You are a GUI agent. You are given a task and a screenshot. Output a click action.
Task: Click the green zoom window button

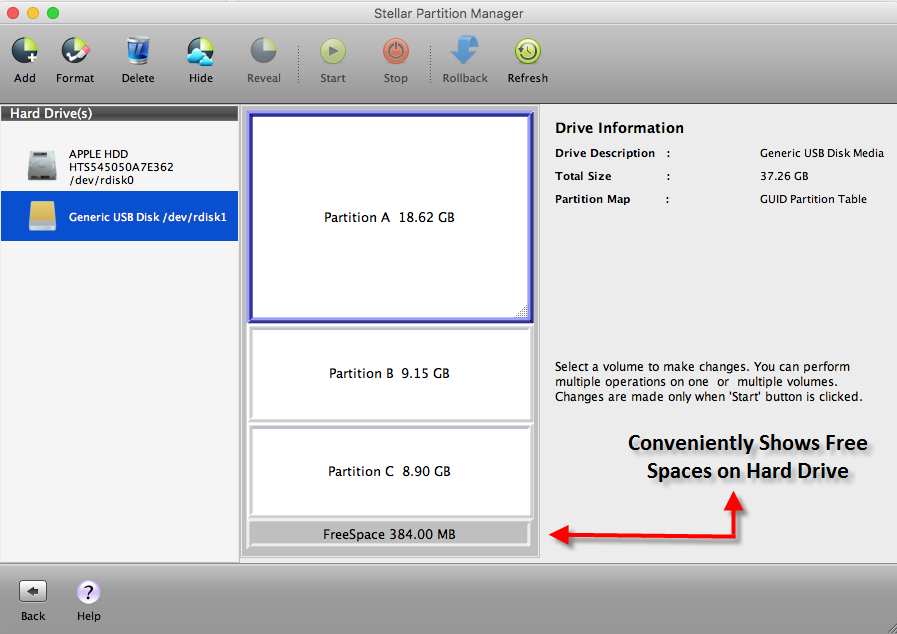pos(53,13)
